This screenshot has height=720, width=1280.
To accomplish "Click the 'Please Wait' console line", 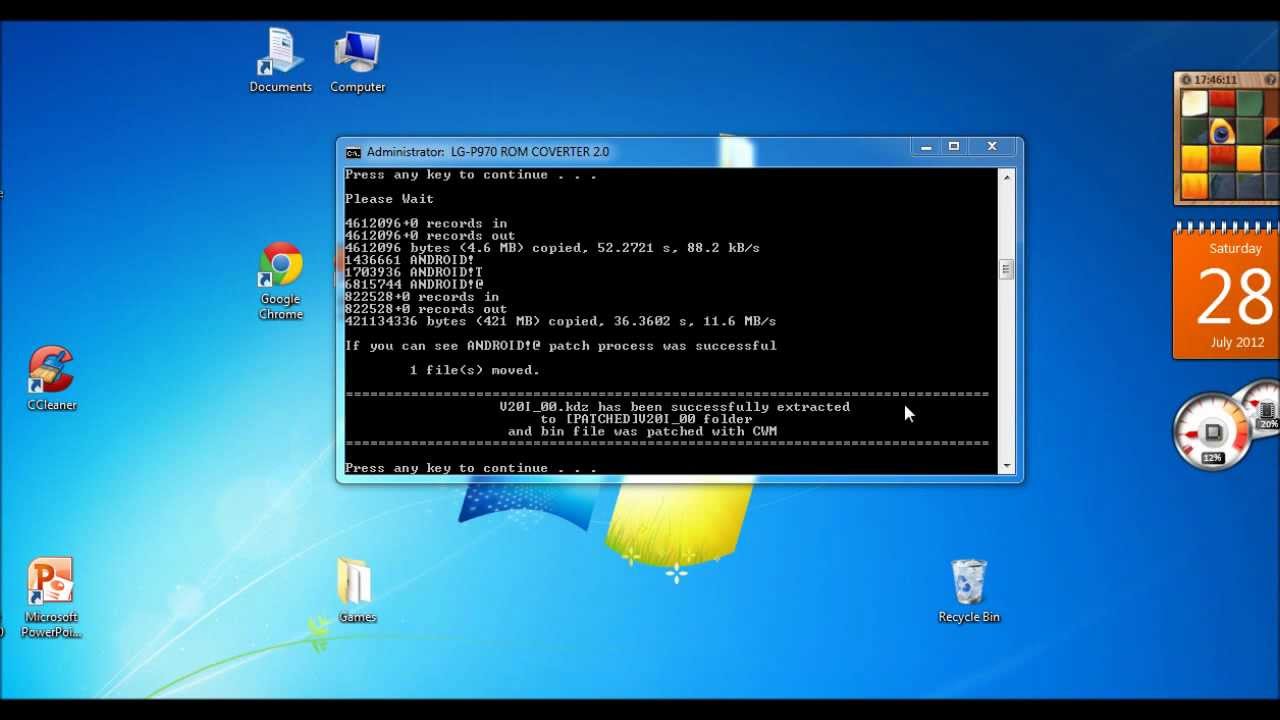I will click(x=390, y=199).
